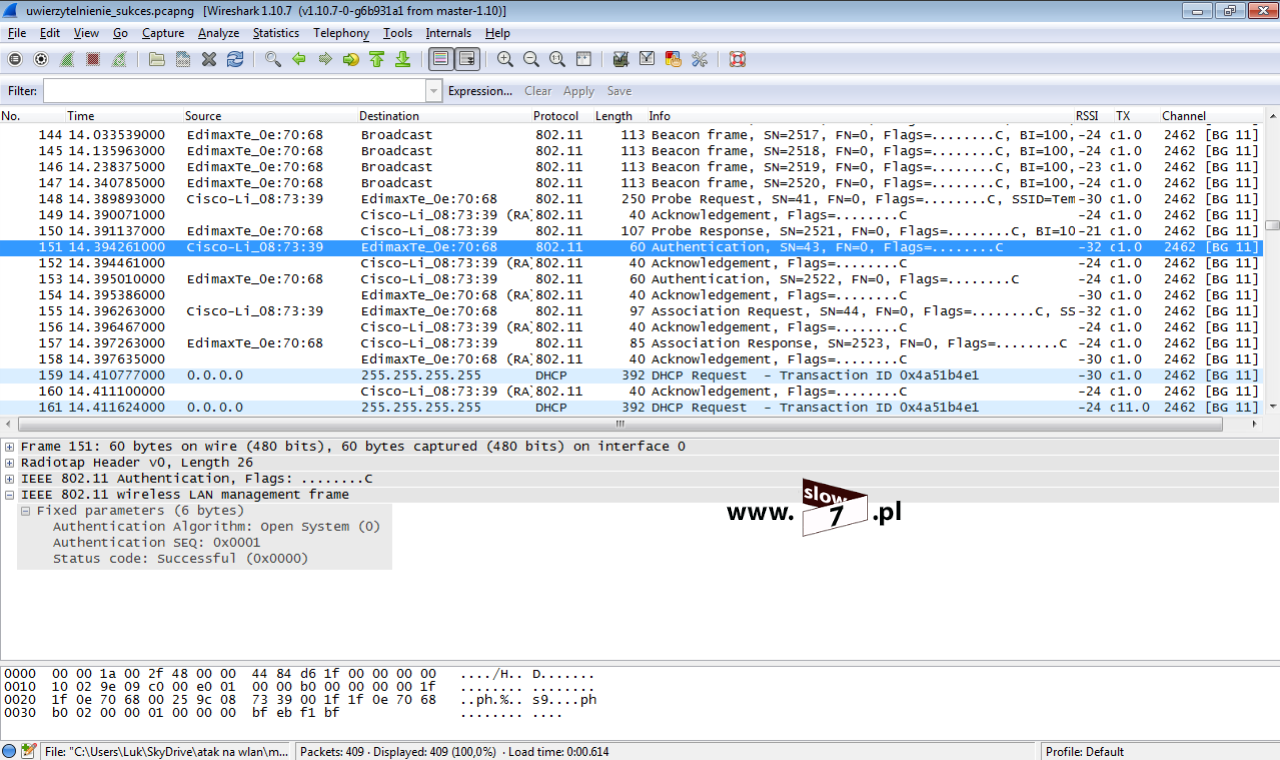Edit capture filters
The image size is (1280, 760).
[x=621, y=59]
